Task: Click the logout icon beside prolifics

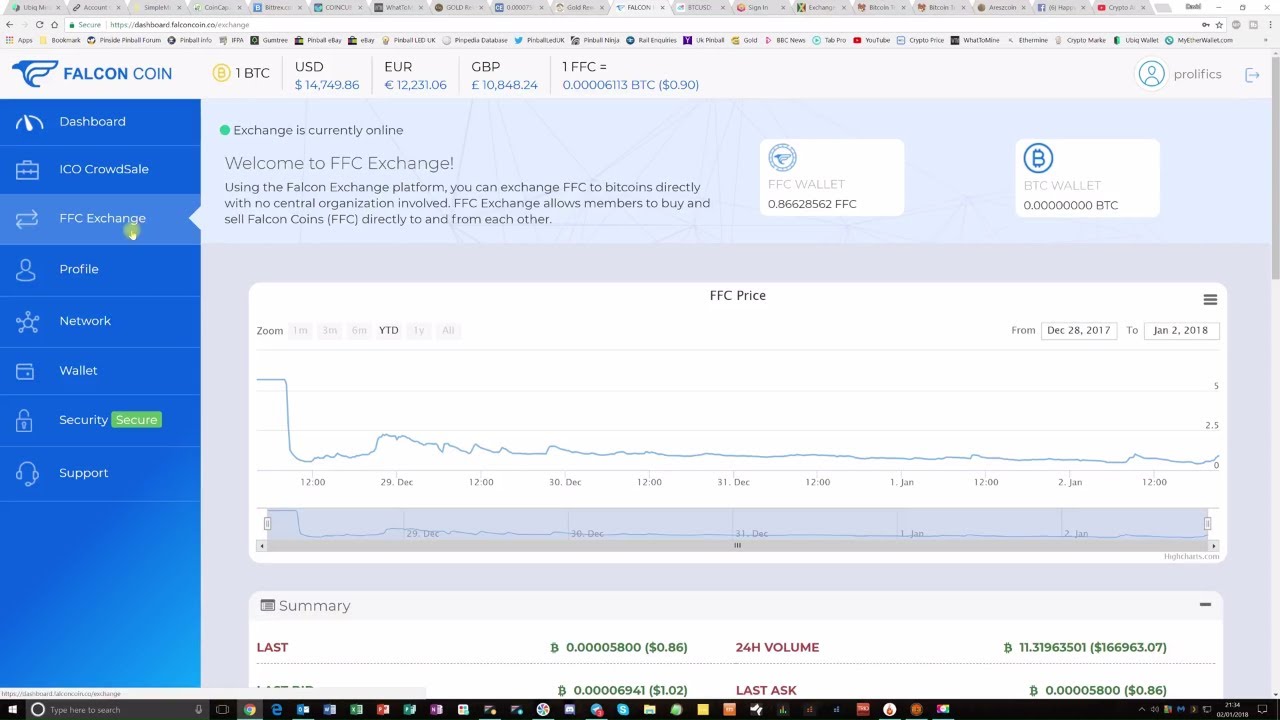Action: point(1252,75)
